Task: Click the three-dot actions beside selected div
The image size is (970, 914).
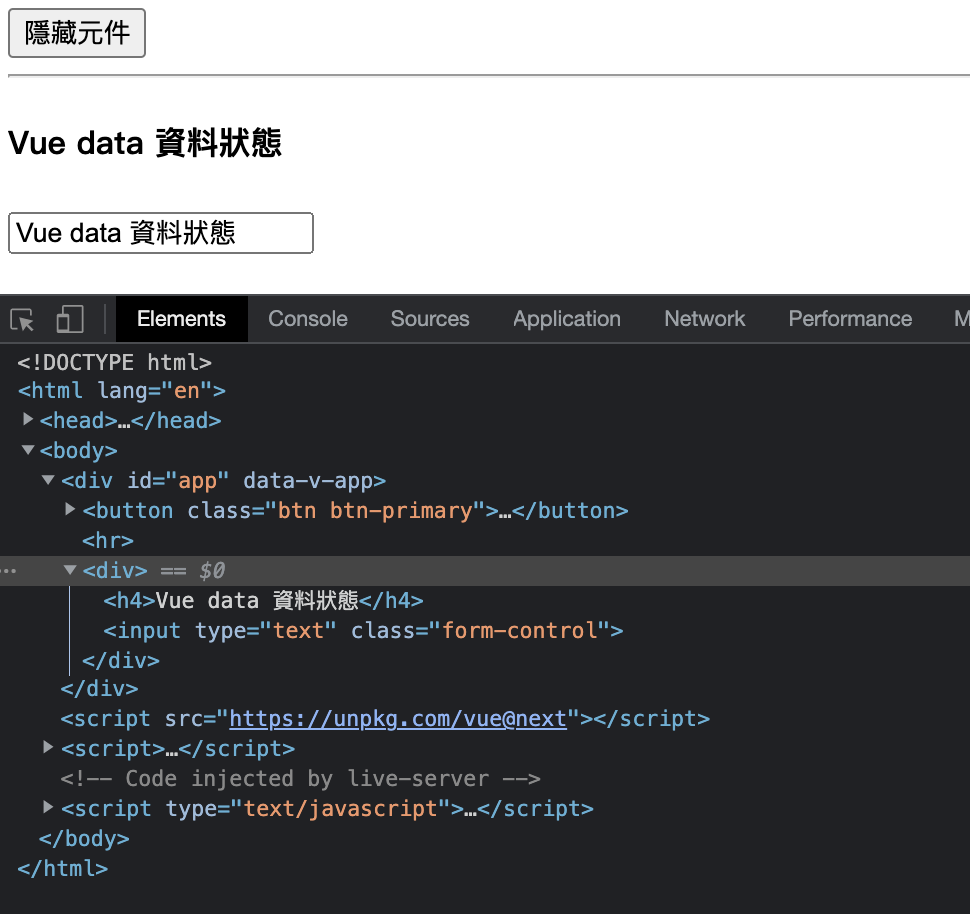Action: pyautogui.click(x=9, y=571)
